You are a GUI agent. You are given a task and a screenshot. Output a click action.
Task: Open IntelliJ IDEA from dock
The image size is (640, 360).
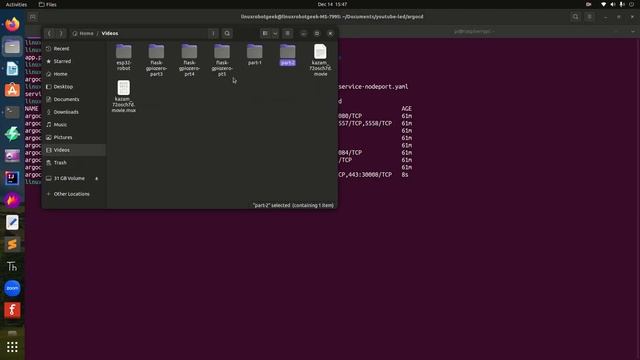(x=12, y=178)
